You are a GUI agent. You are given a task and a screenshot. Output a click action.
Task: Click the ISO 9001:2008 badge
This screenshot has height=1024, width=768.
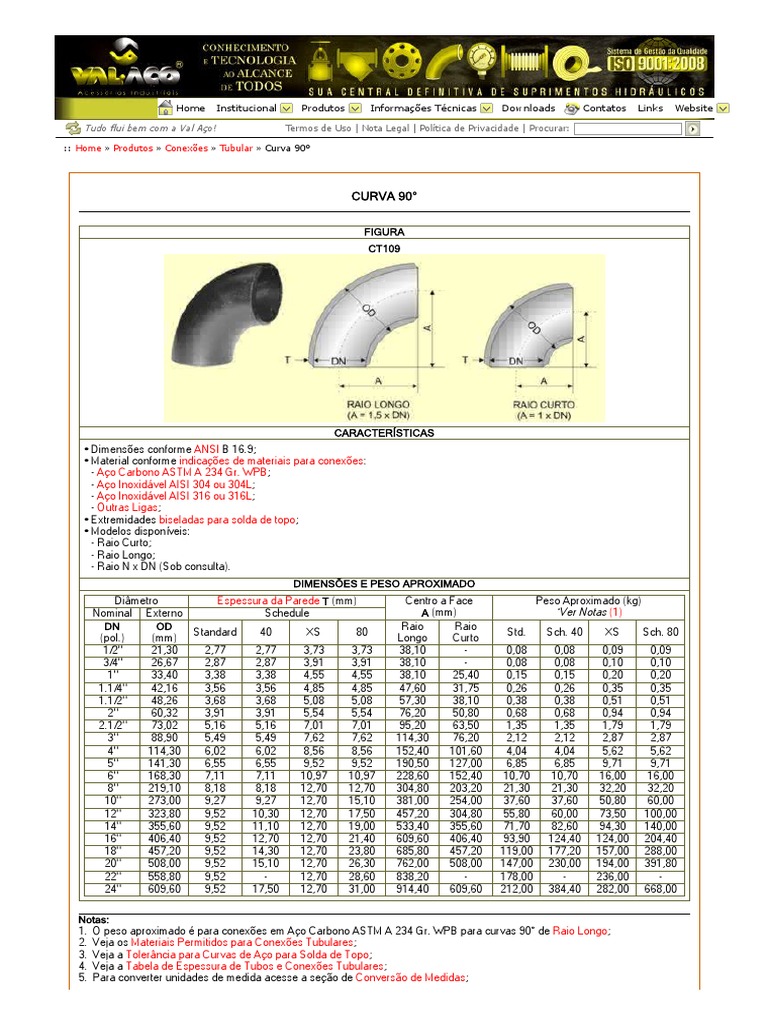[x=657, y=61]
